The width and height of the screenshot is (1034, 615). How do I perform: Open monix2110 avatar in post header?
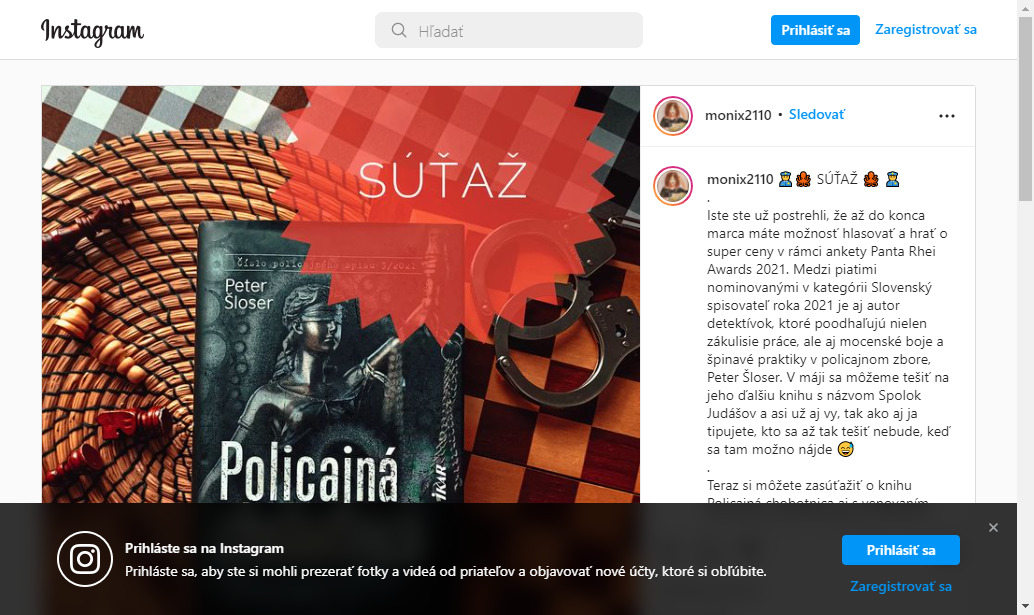673,115
